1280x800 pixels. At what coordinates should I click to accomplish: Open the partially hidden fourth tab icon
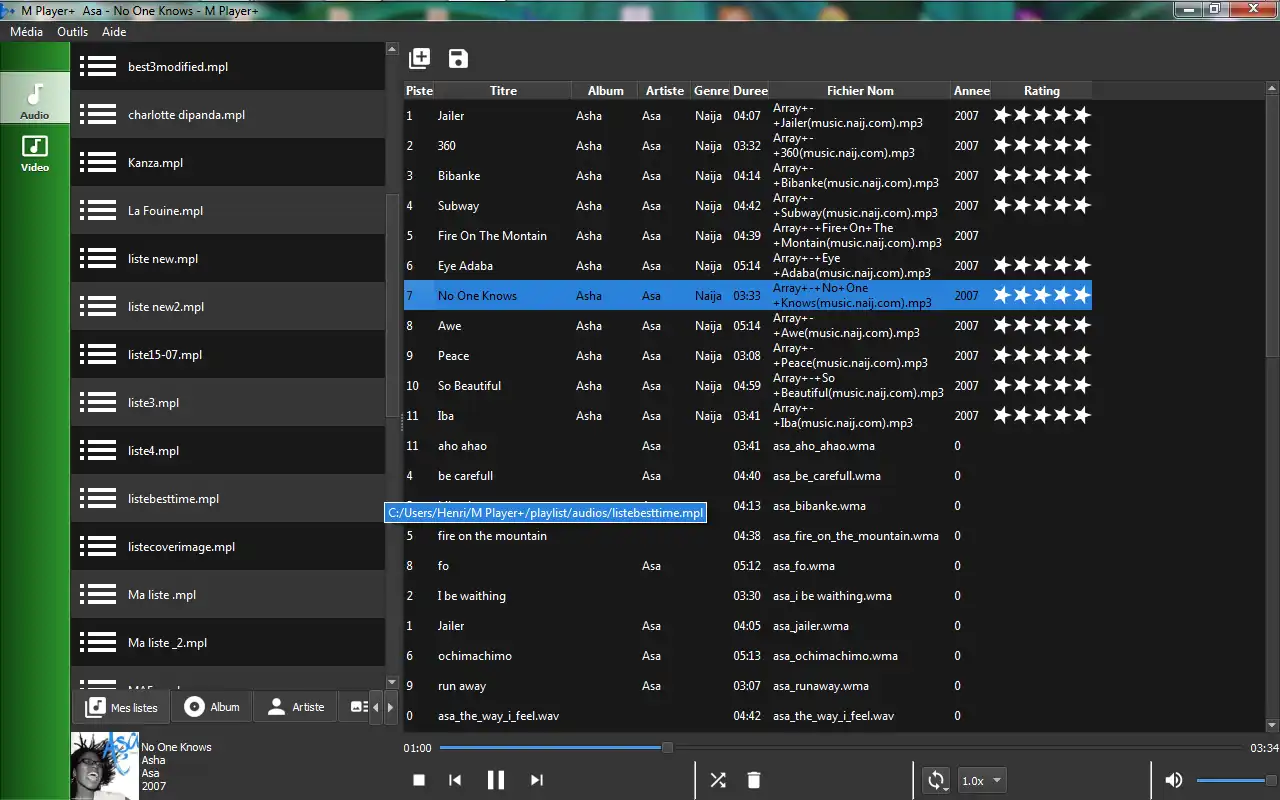point(355,707)
